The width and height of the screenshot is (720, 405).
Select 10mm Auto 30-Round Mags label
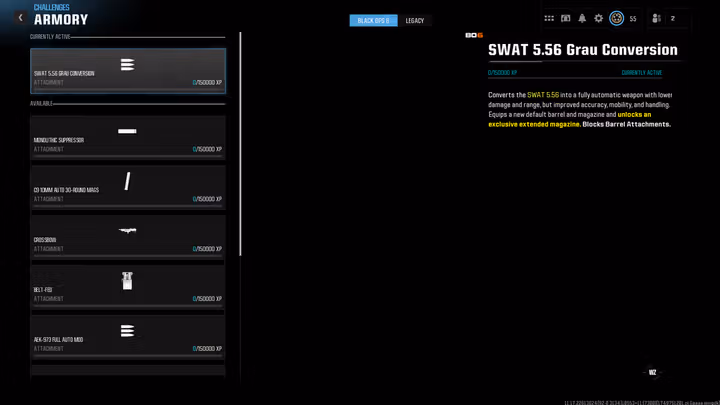[x=66, y=190]
